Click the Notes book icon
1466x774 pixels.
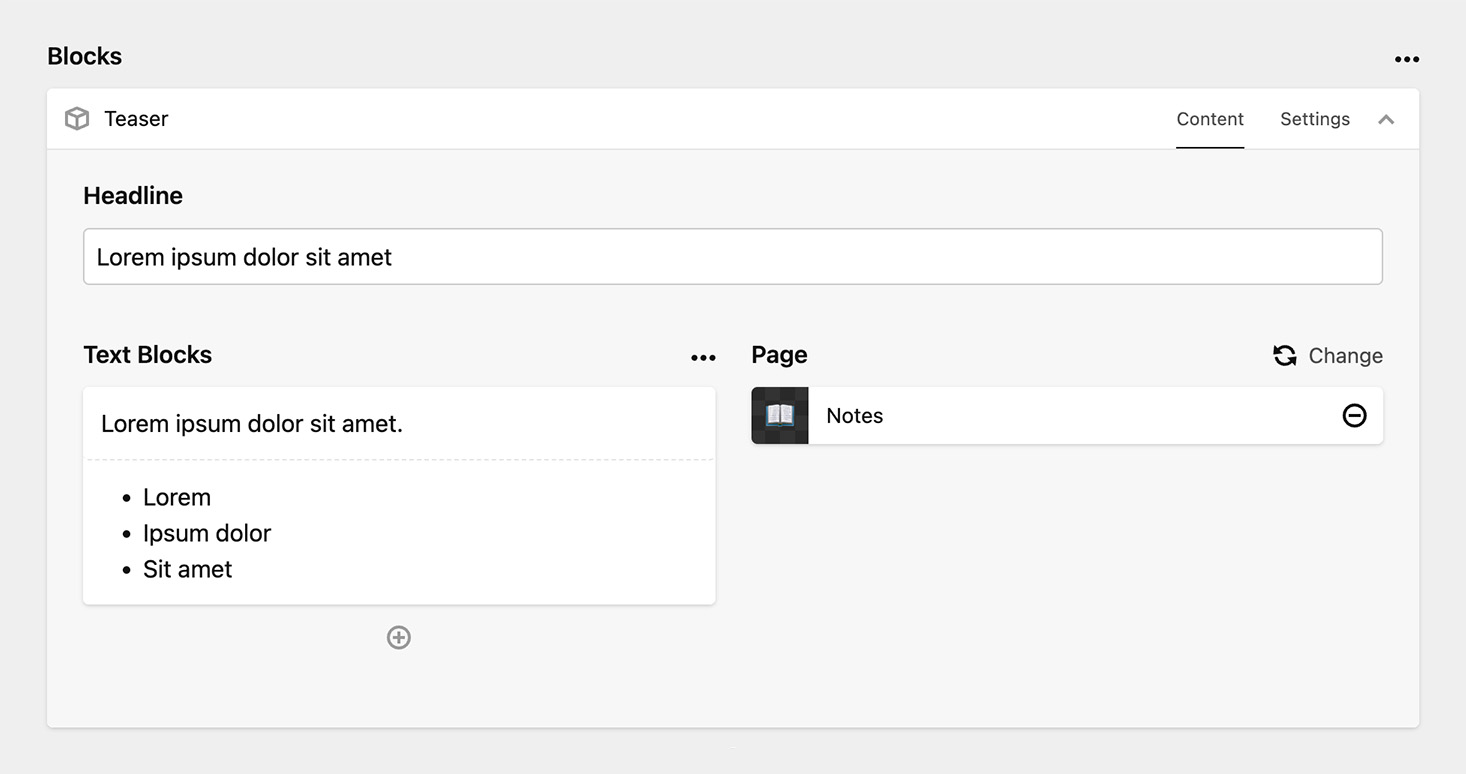(x=779, y=415)
